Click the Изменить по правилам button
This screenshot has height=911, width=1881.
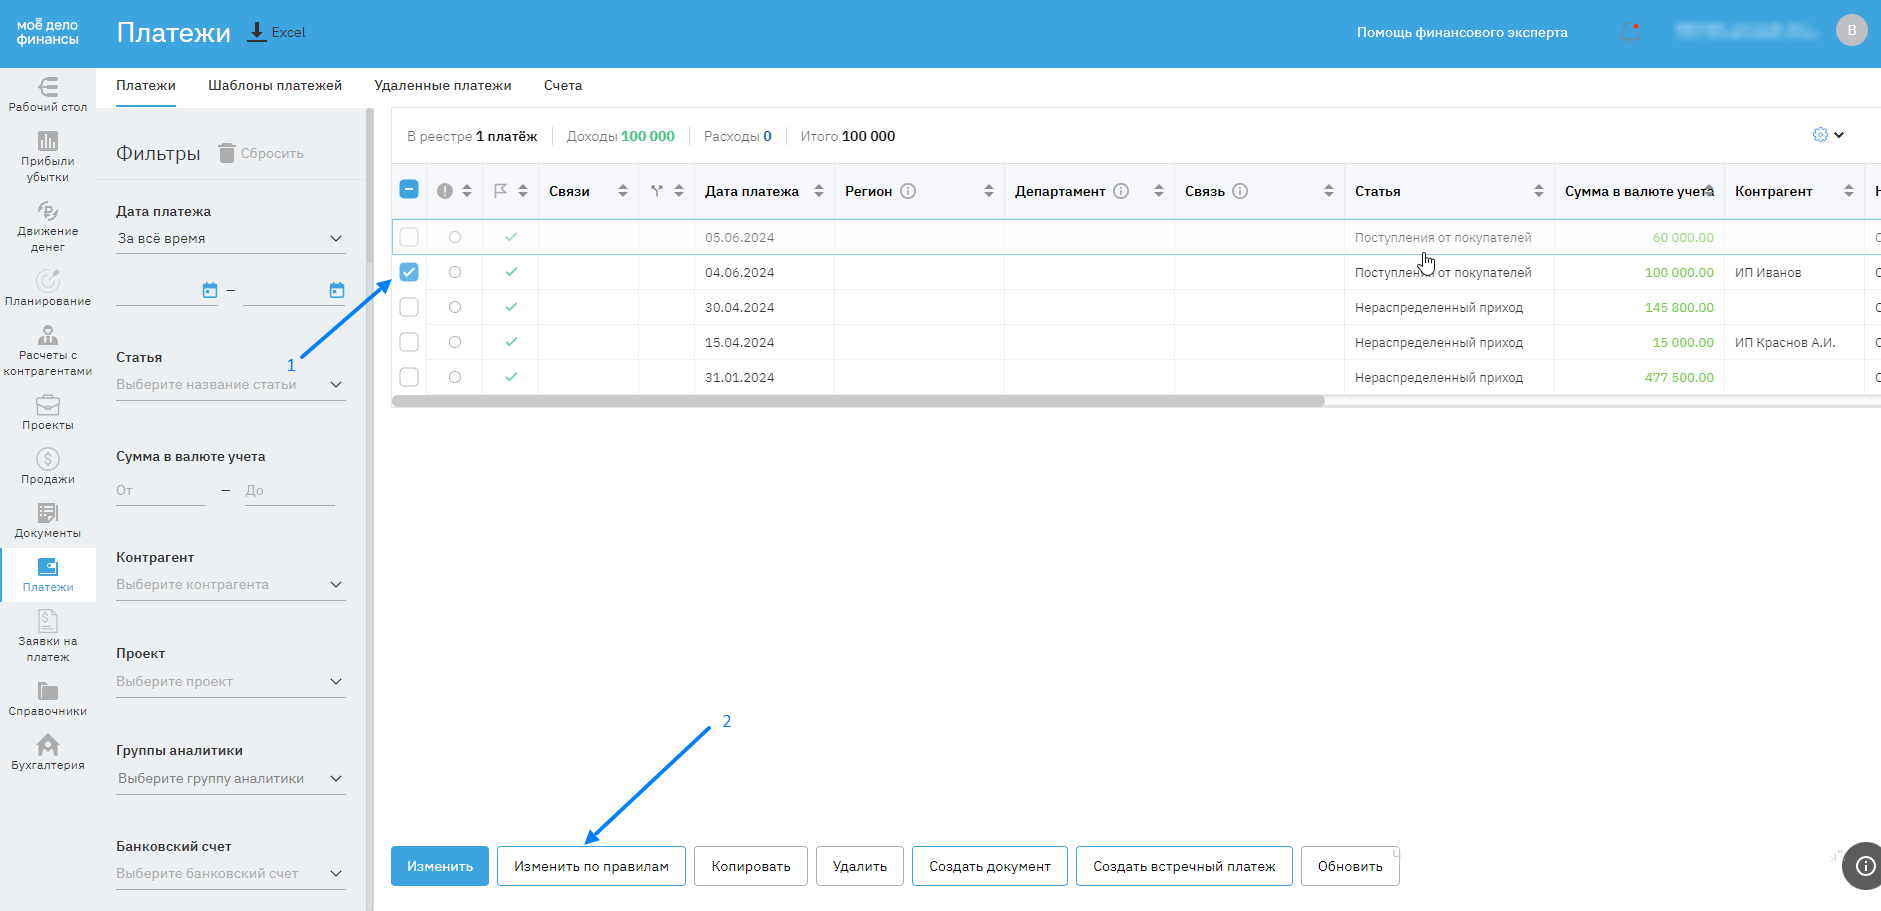pyautogui.click(x=591, y=866)
